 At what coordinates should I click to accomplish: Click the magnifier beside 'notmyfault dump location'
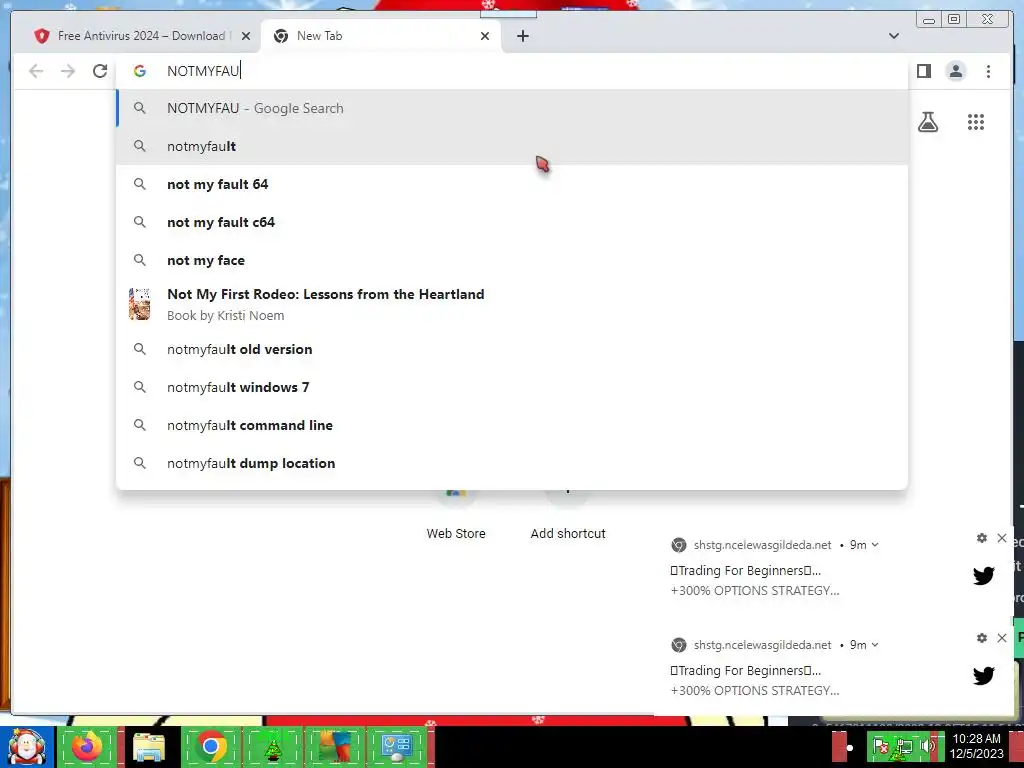139,463
